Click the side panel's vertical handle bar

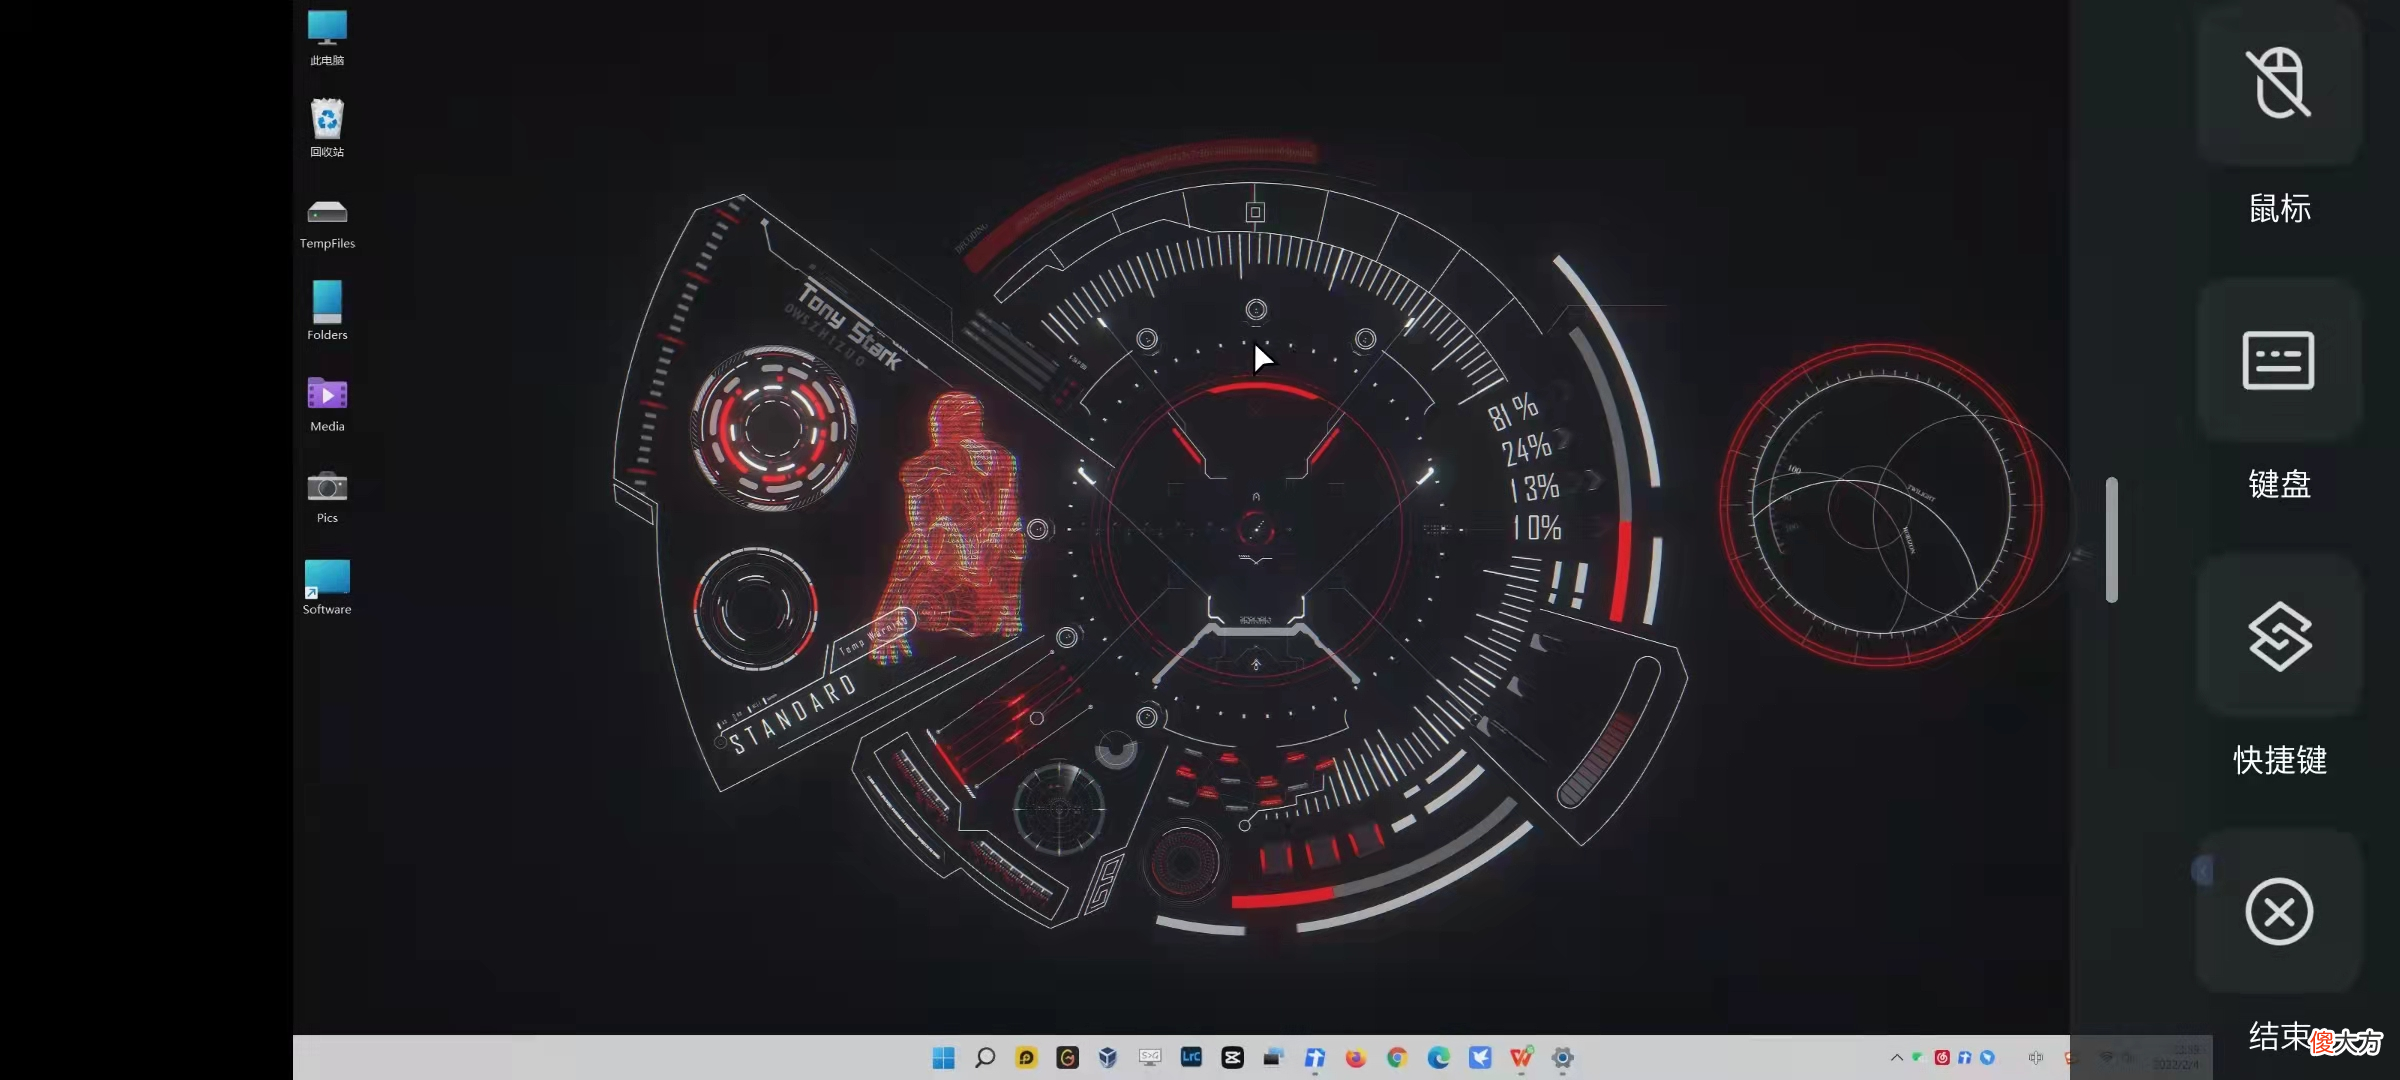2112,540
